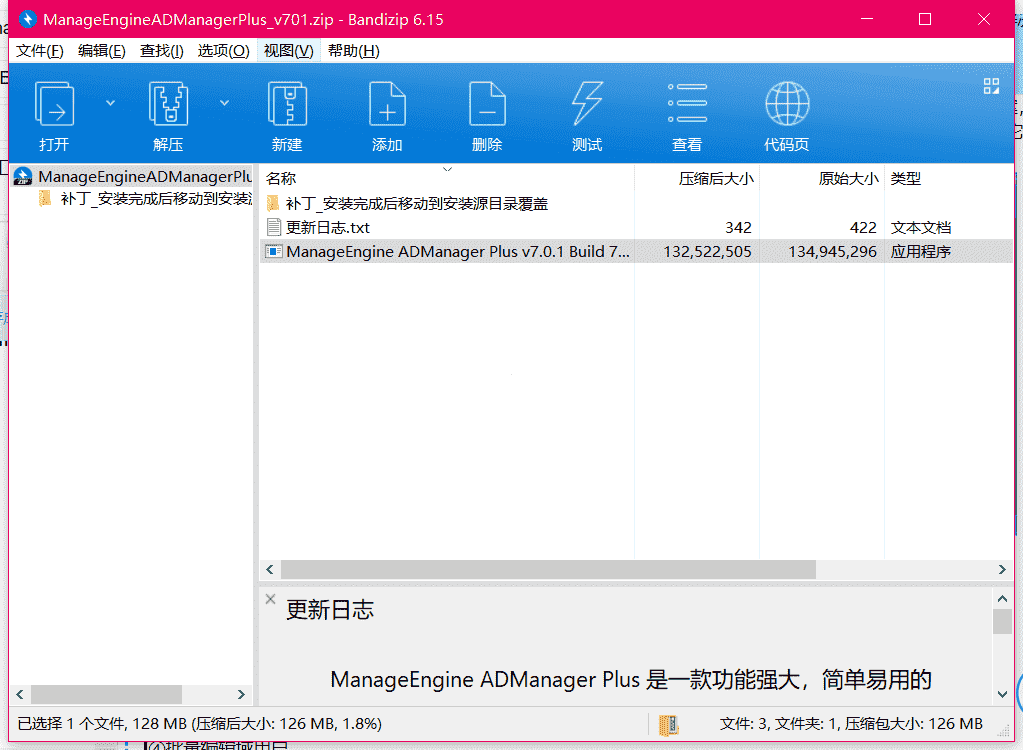This screenshot has width=1023, height=750.
Task: Maximize the Bandizip window
Action: (x=925, y=20)
